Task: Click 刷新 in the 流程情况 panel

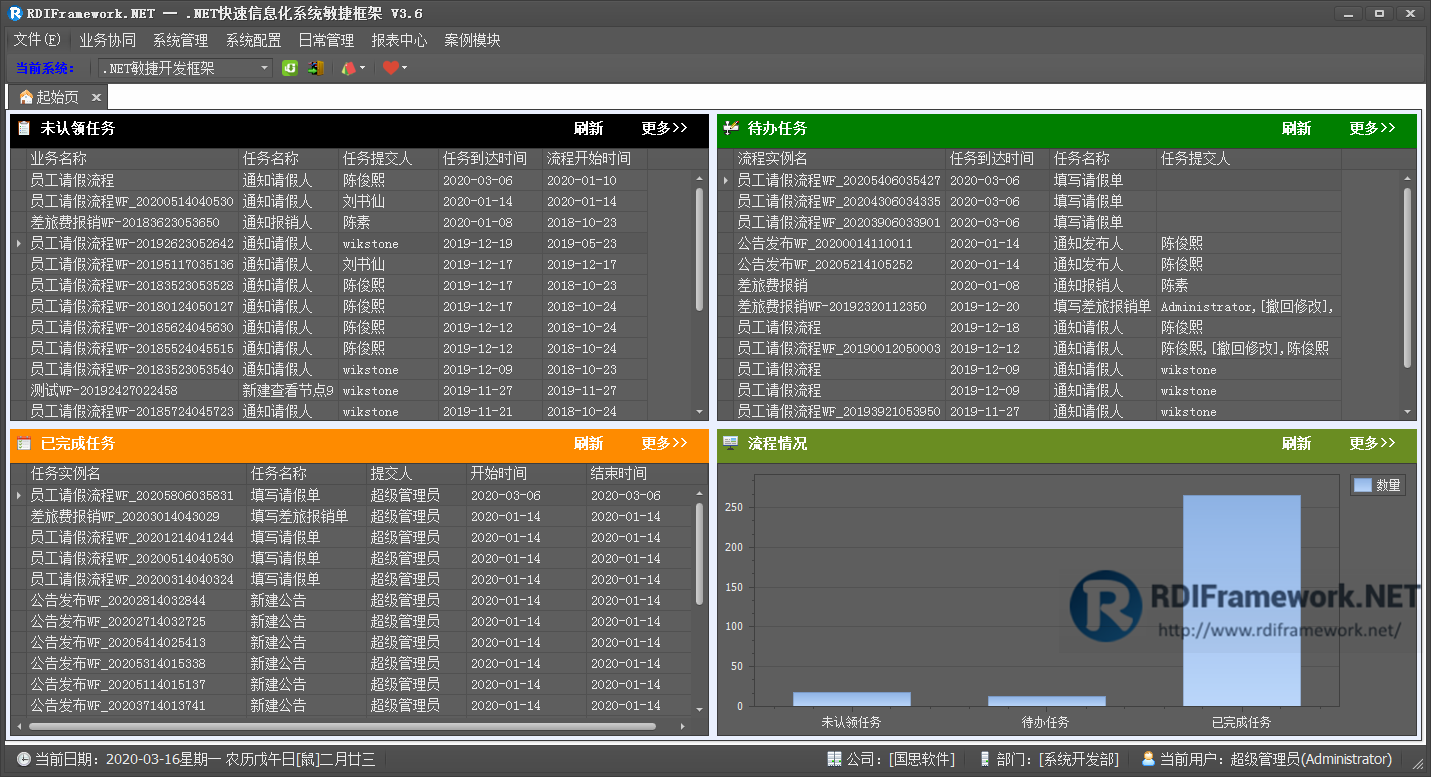Action: (x=1297, y=443)
